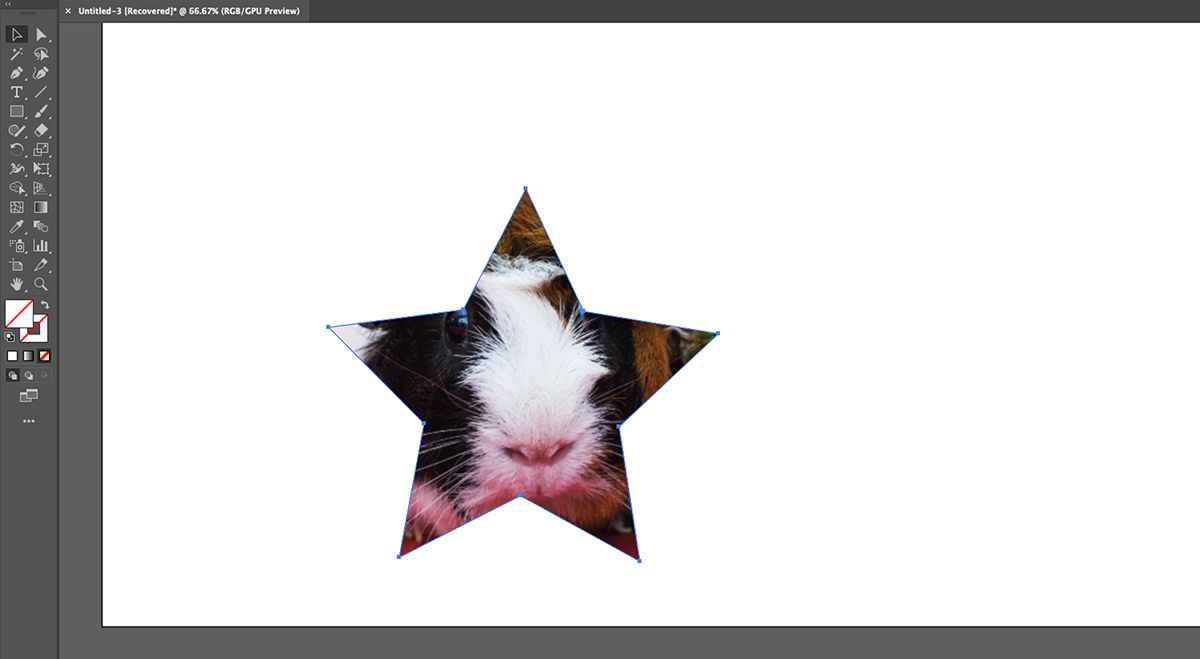Pick the Magic Wand tool

[x=16, y=53]
